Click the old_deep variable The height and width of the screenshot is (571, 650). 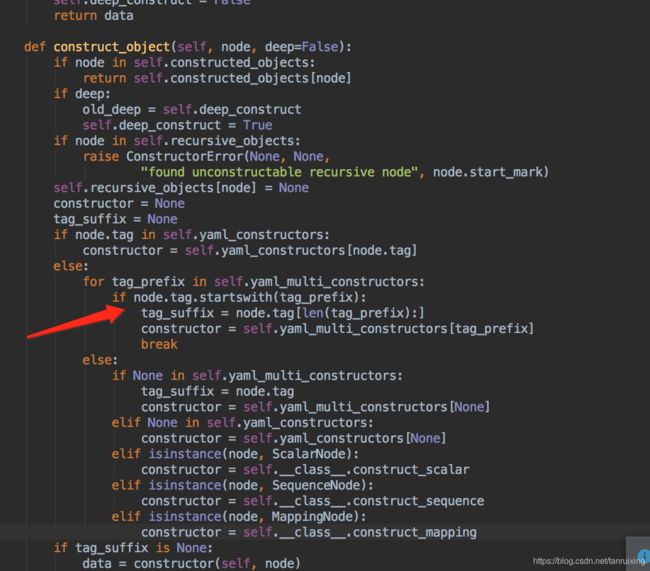coord(112,110)
